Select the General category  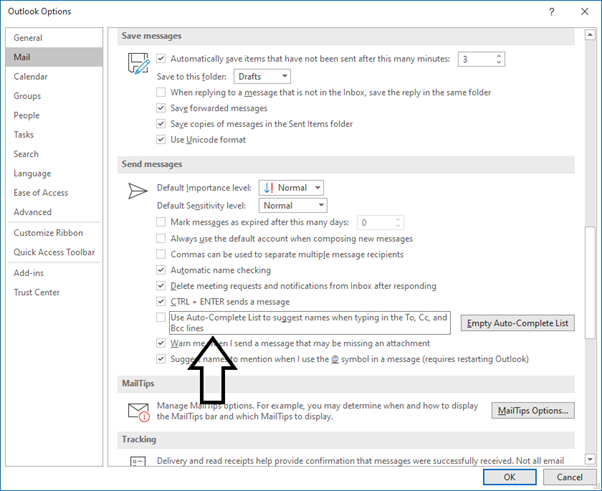[x=54, y=38]
